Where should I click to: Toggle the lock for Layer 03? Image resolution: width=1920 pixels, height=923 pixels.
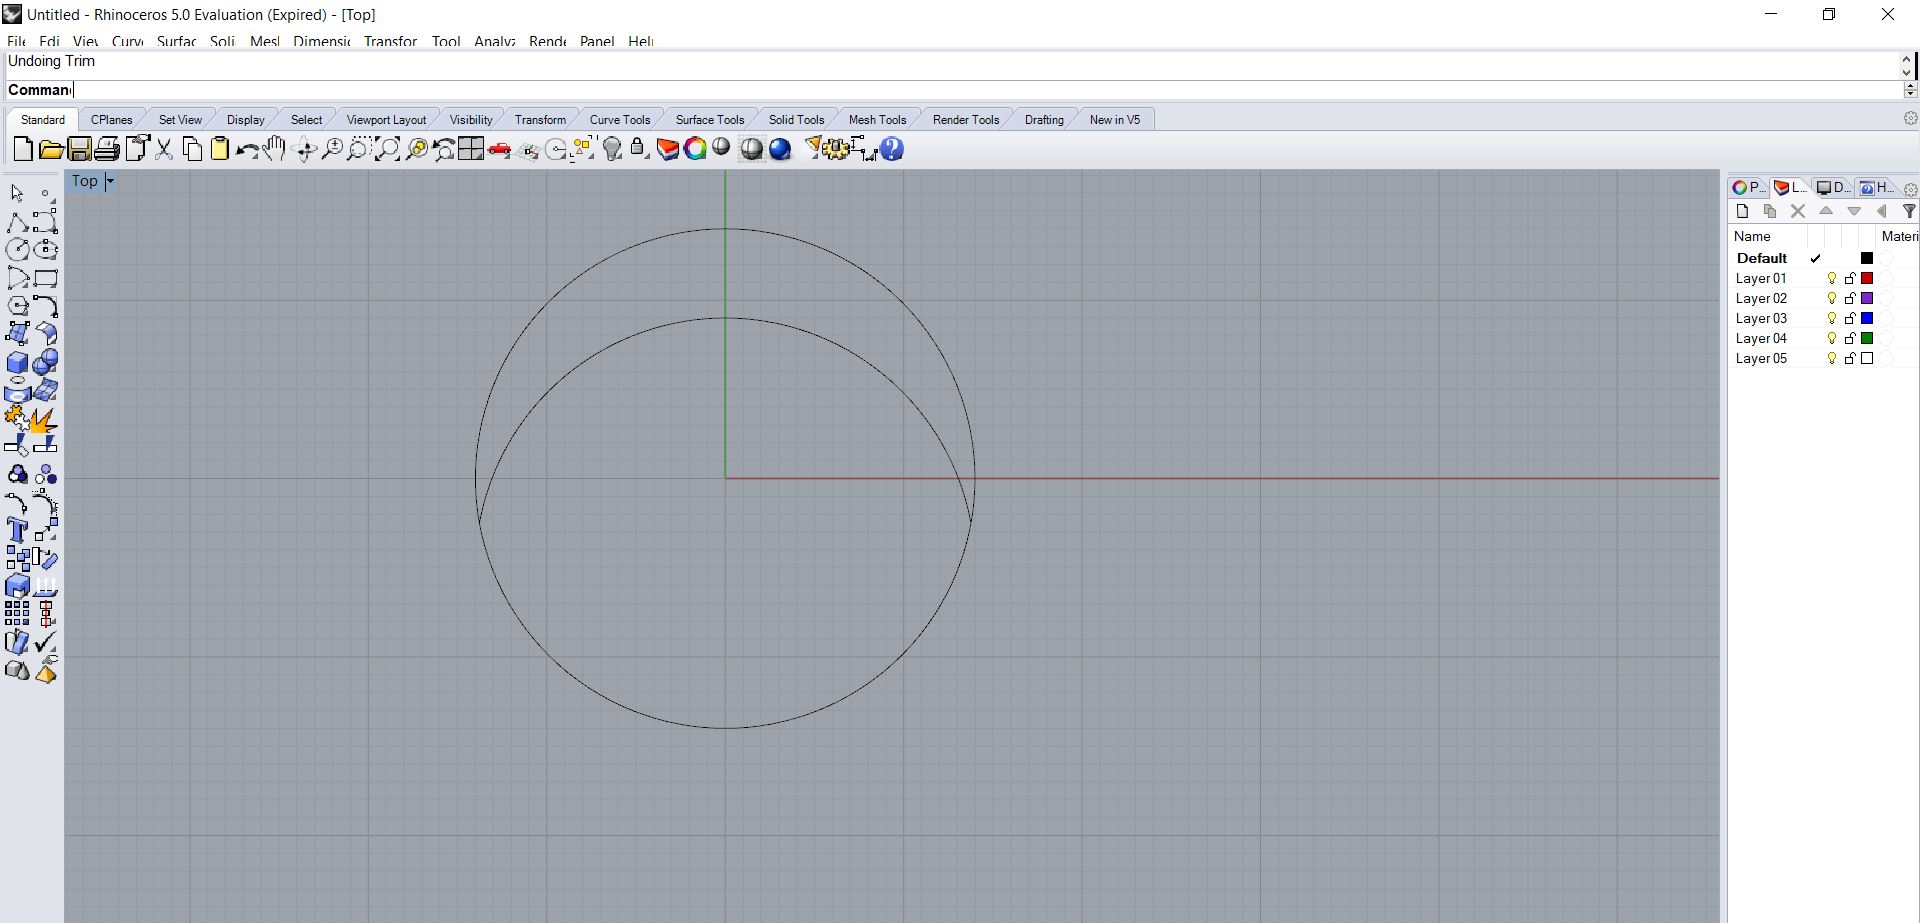pos(1850,319)
